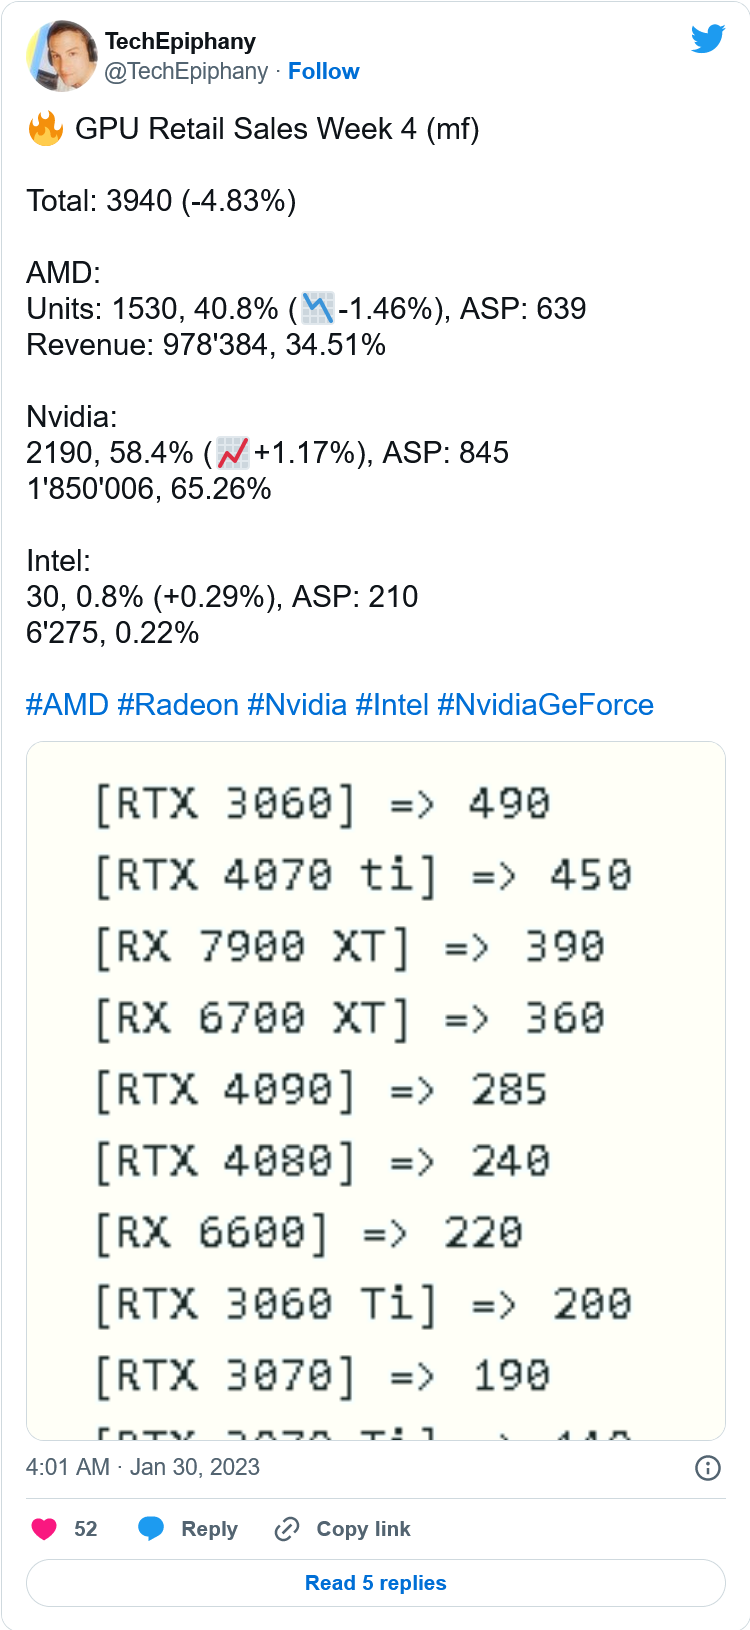Open the tweet info circle icon
Image resolution: width=750 pixels, height=1630 pixels.
[x=707, y=1467]
